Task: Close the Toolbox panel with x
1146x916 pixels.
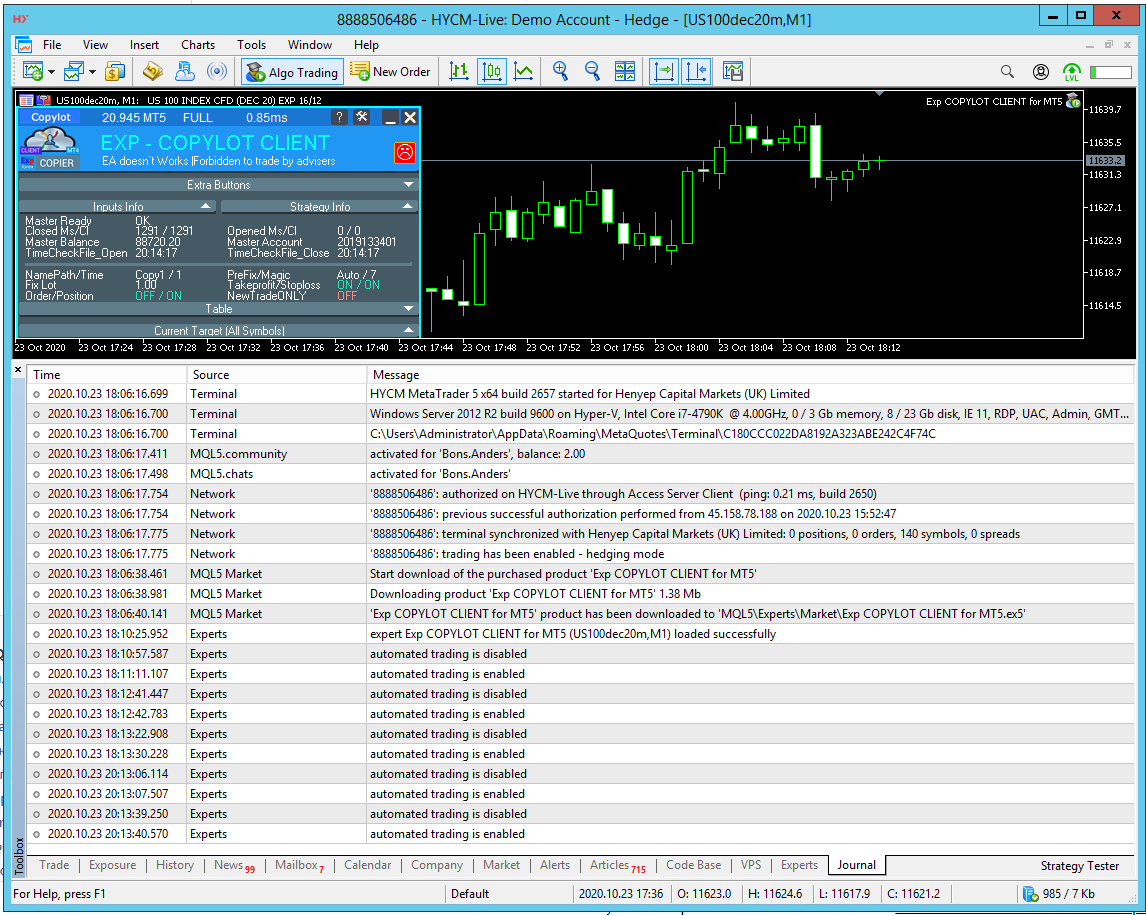Action: click(18, 371)
